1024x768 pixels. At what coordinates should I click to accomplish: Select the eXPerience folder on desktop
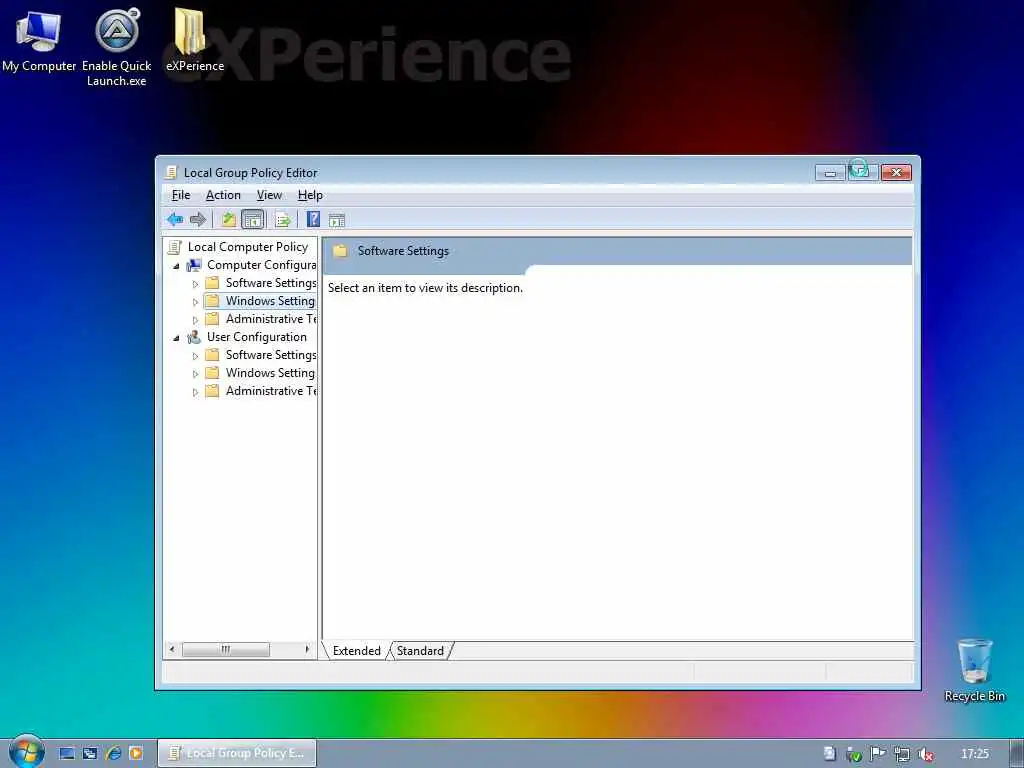click(194, 40)
